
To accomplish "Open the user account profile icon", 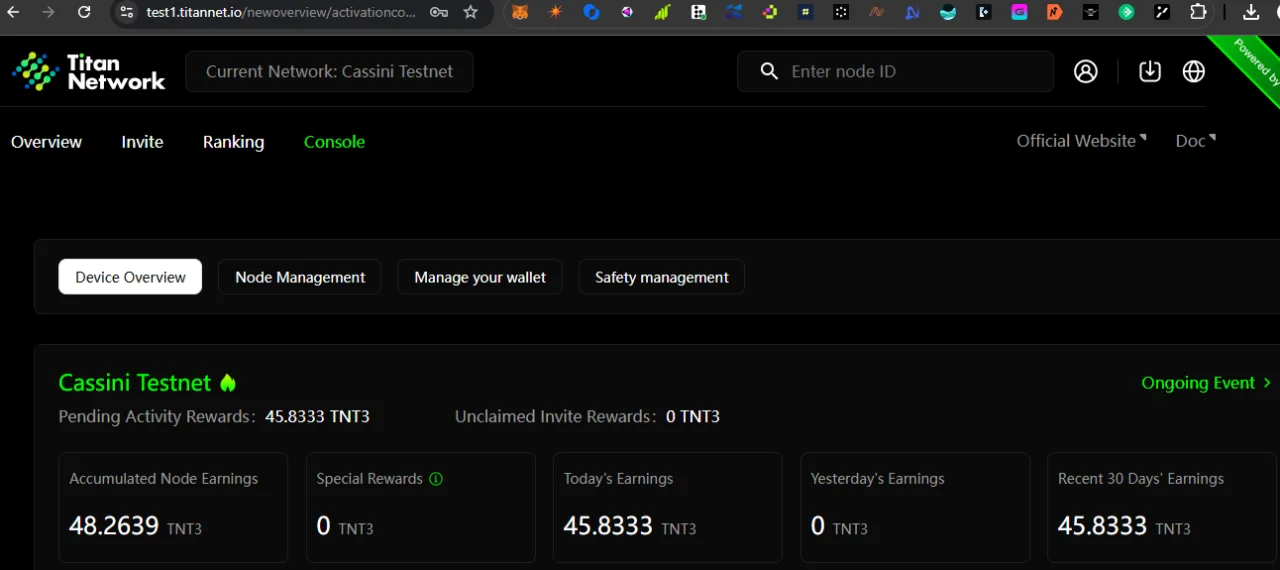I will coord(1086,72).
